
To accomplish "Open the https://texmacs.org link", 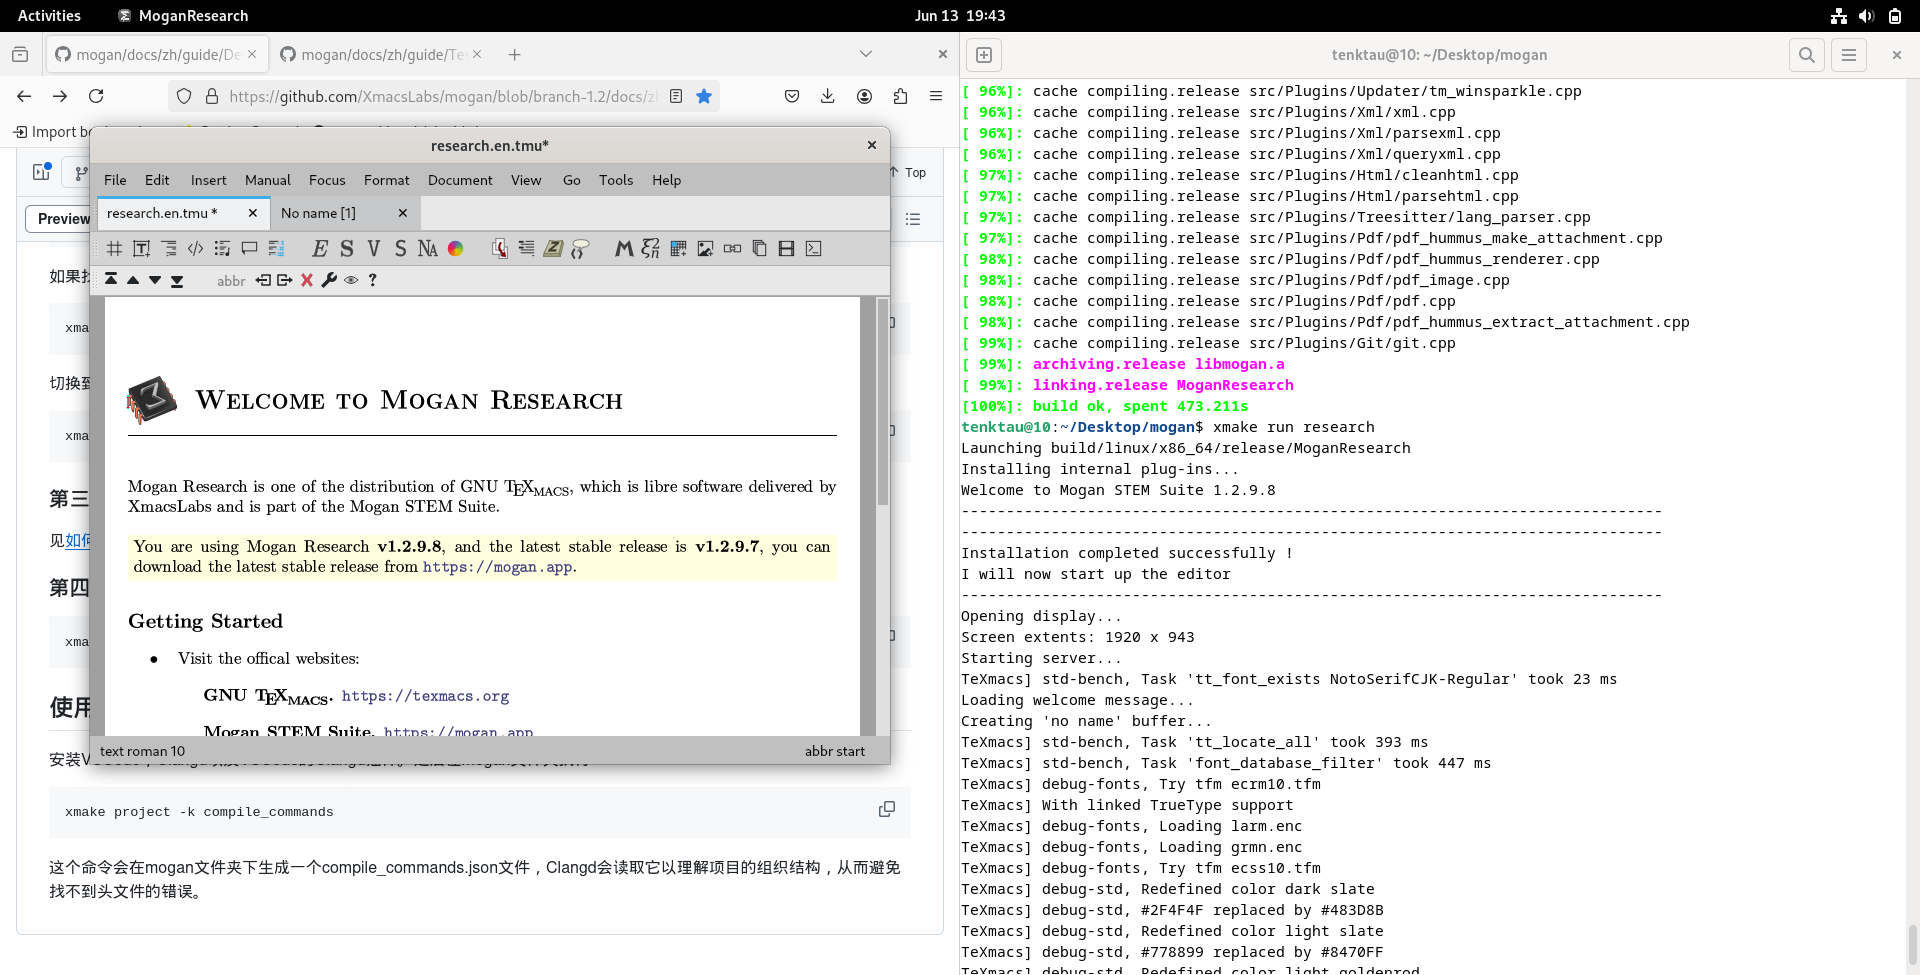I will point(425,696).
